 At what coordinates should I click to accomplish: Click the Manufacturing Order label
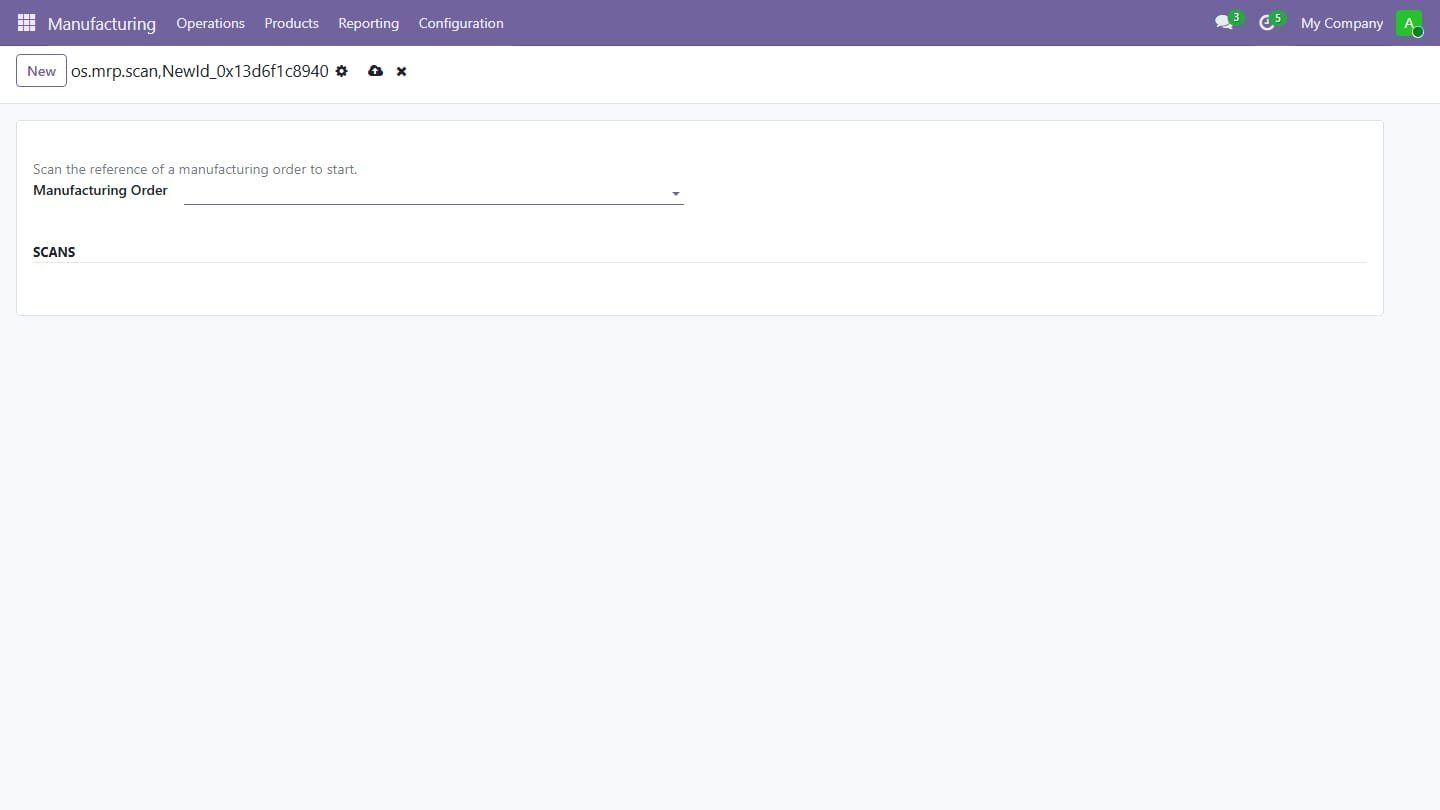(x=100, y=190)
